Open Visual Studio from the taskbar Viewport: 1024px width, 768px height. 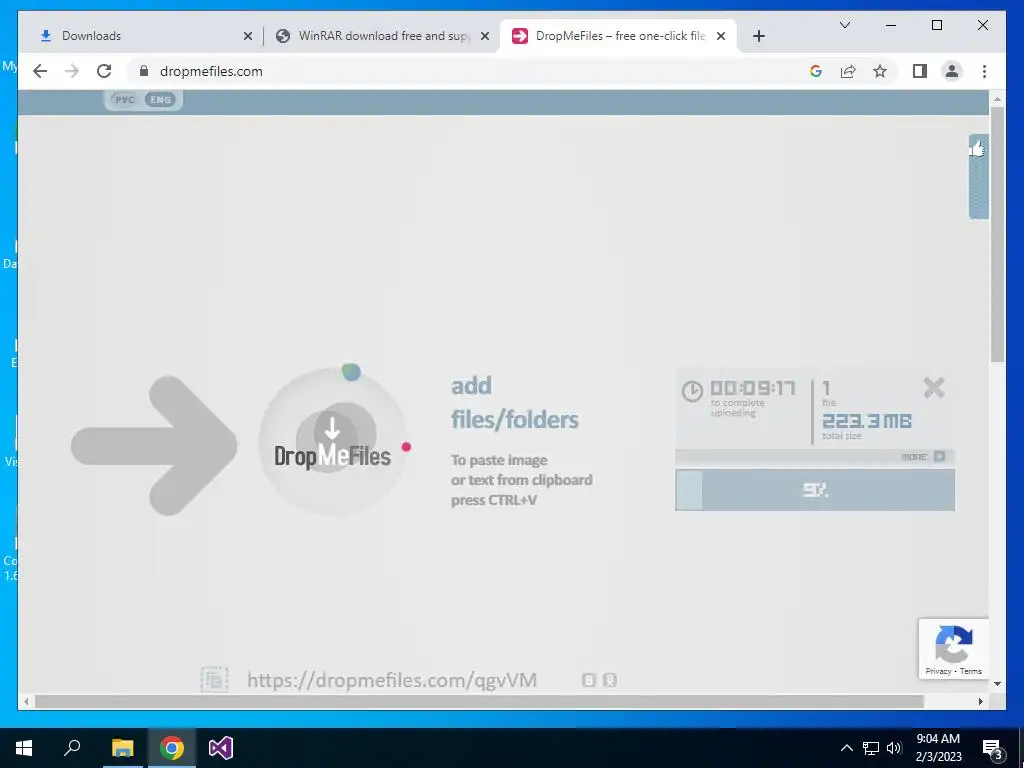(221, 748)
